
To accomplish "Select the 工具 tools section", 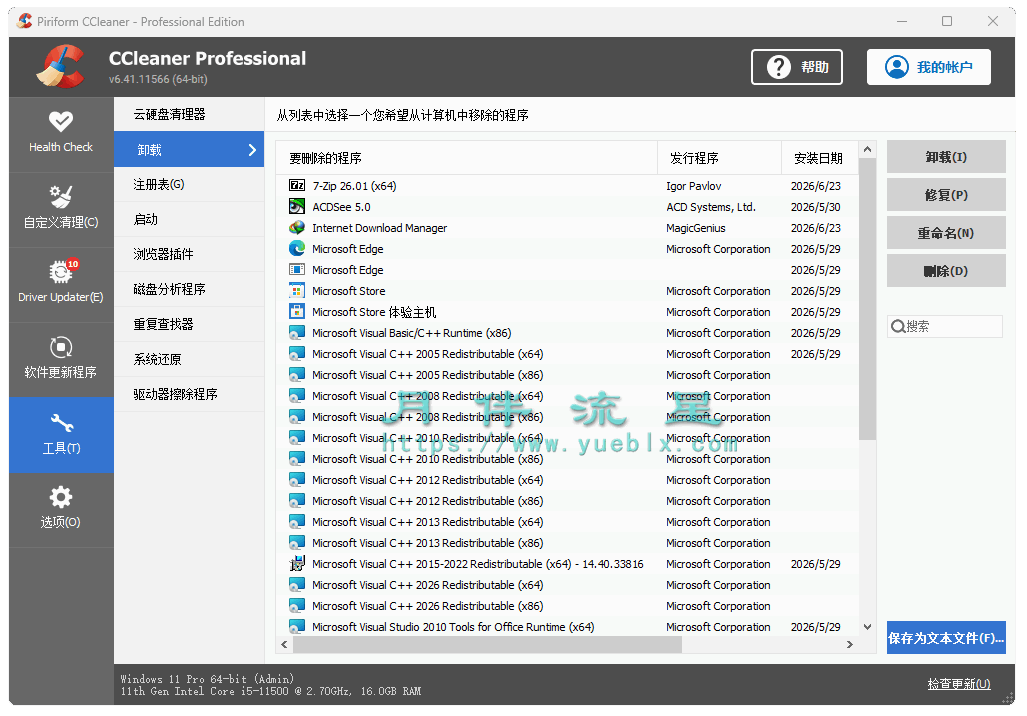I will [61, 434].
